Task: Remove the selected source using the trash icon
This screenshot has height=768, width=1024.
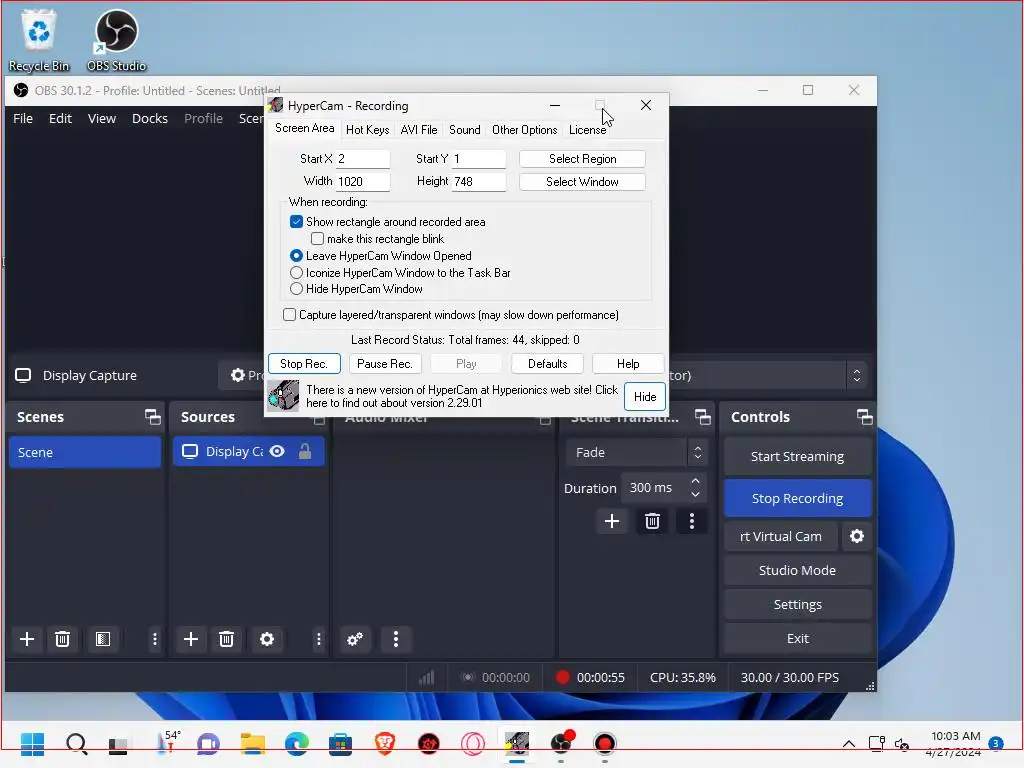Action: tap(226, 639)
